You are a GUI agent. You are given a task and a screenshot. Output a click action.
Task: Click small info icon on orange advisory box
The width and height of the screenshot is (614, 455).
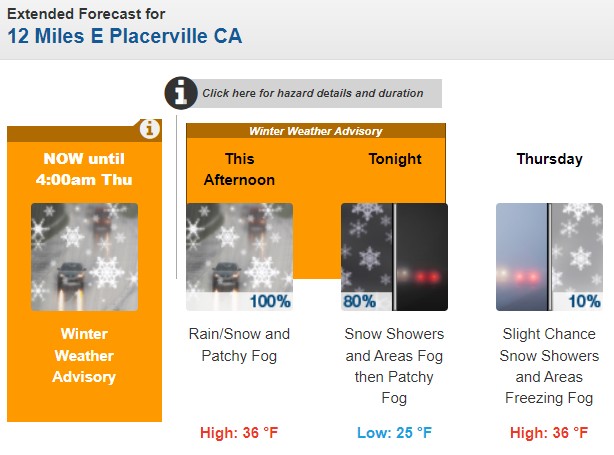(x=149, y=128)
